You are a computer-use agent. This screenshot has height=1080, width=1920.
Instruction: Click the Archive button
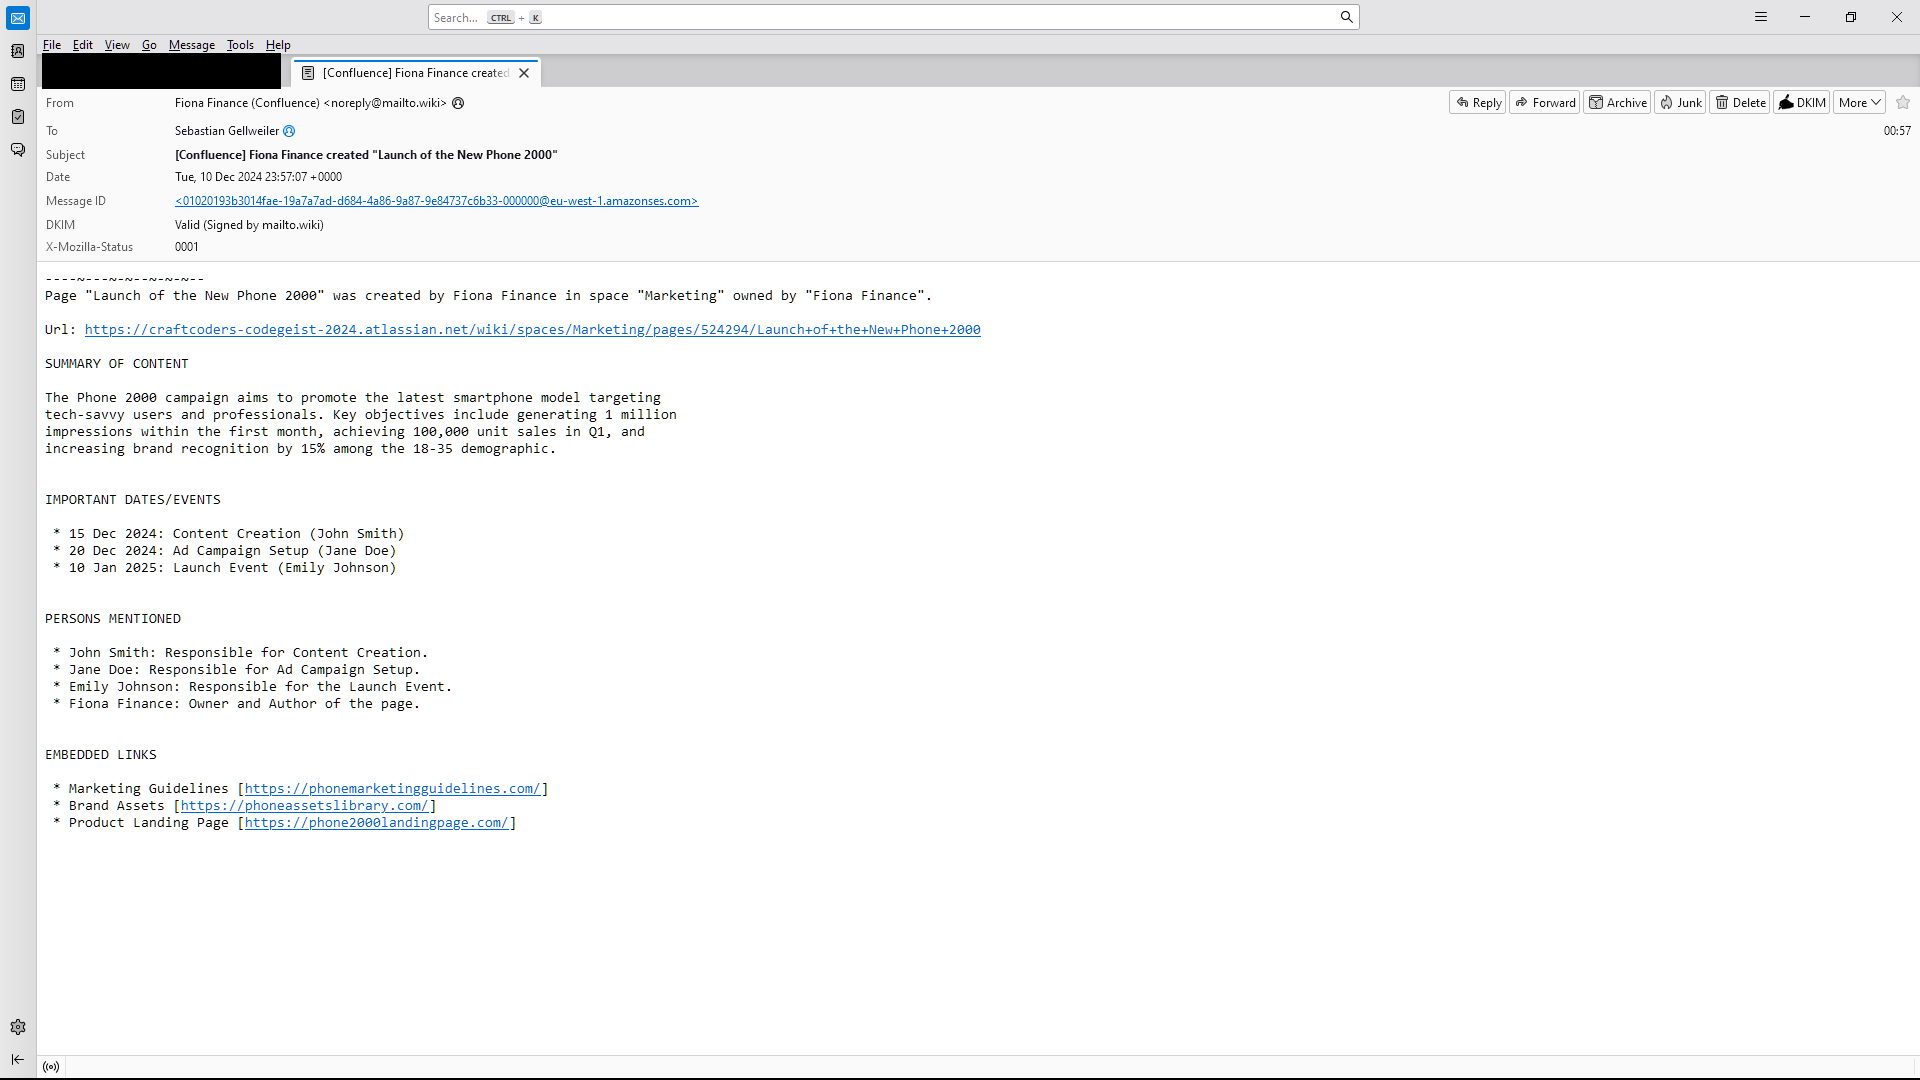pyautogui.click(x=1617, y=102)
